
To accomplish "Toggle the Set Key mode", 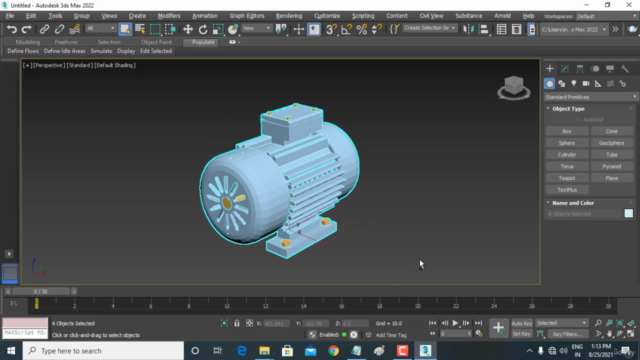I will [x=522, y=334].
